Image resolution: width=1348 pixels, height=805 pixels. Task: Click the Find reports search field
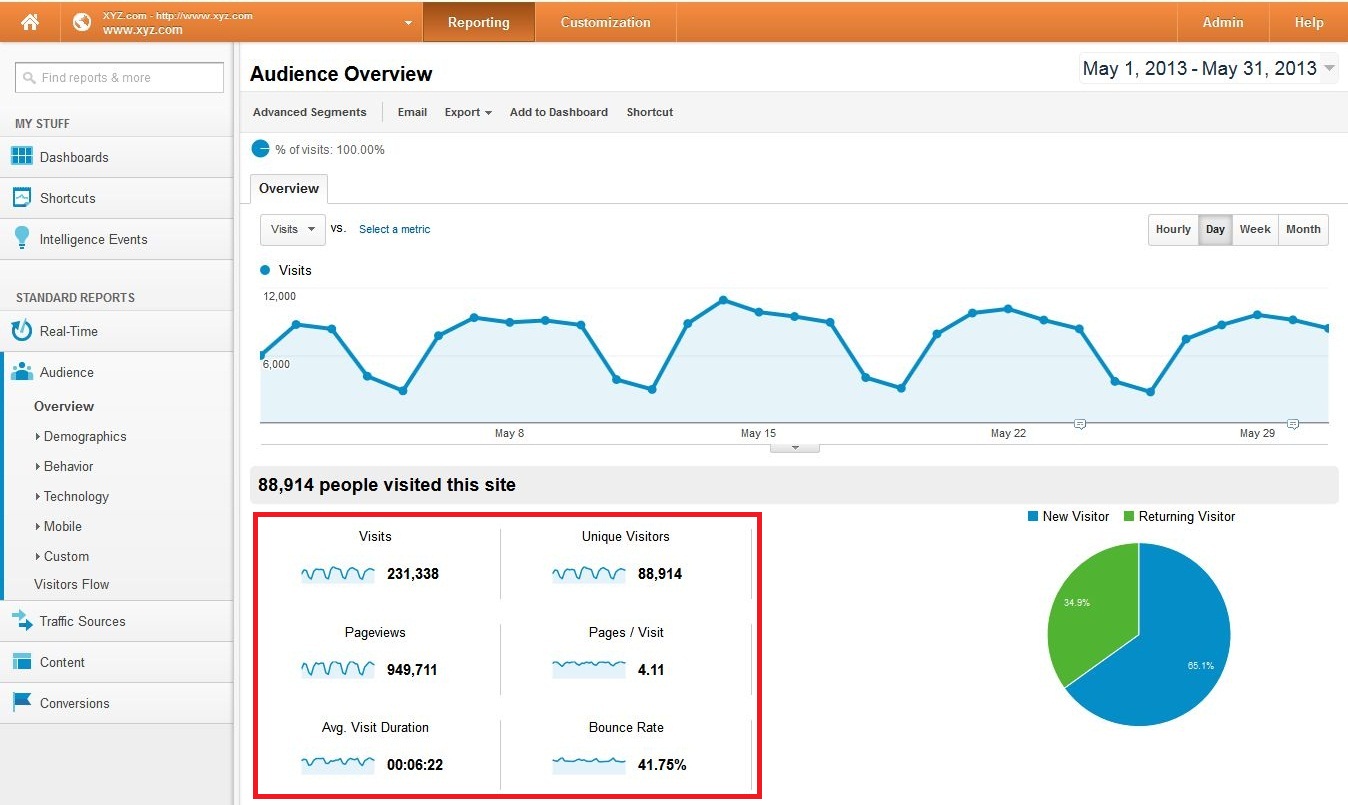point(120,77)
